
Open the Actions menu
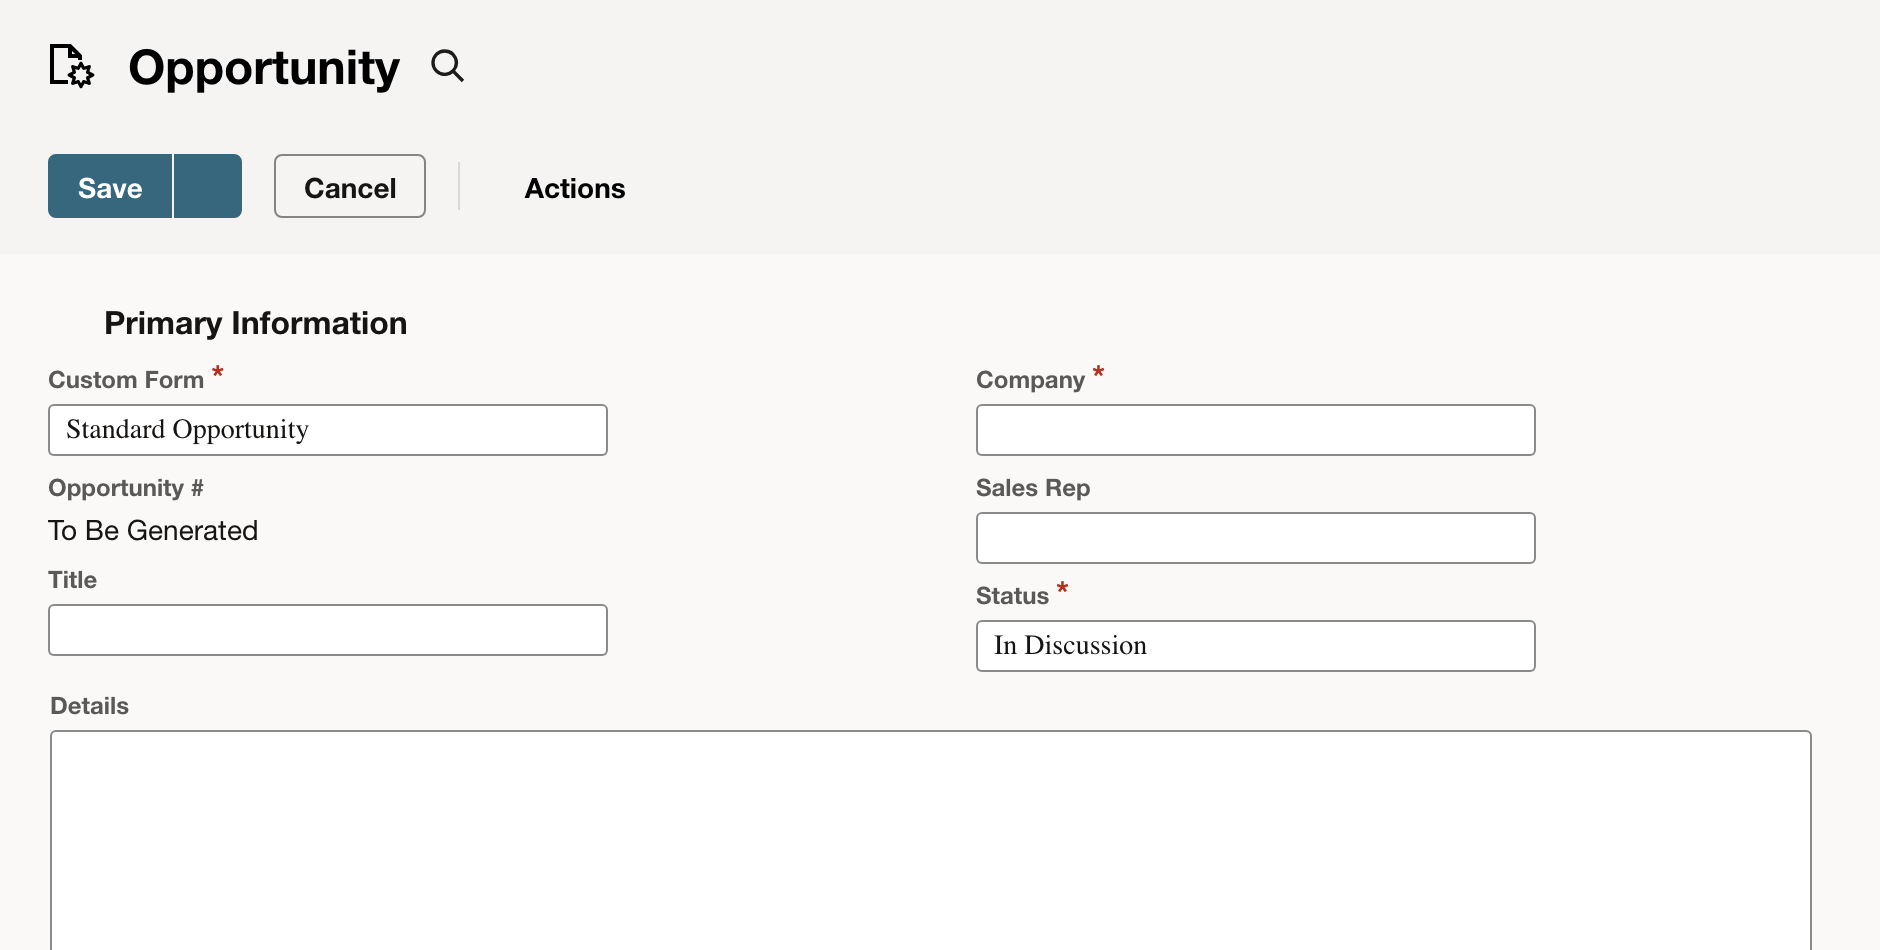coord(575,188)
